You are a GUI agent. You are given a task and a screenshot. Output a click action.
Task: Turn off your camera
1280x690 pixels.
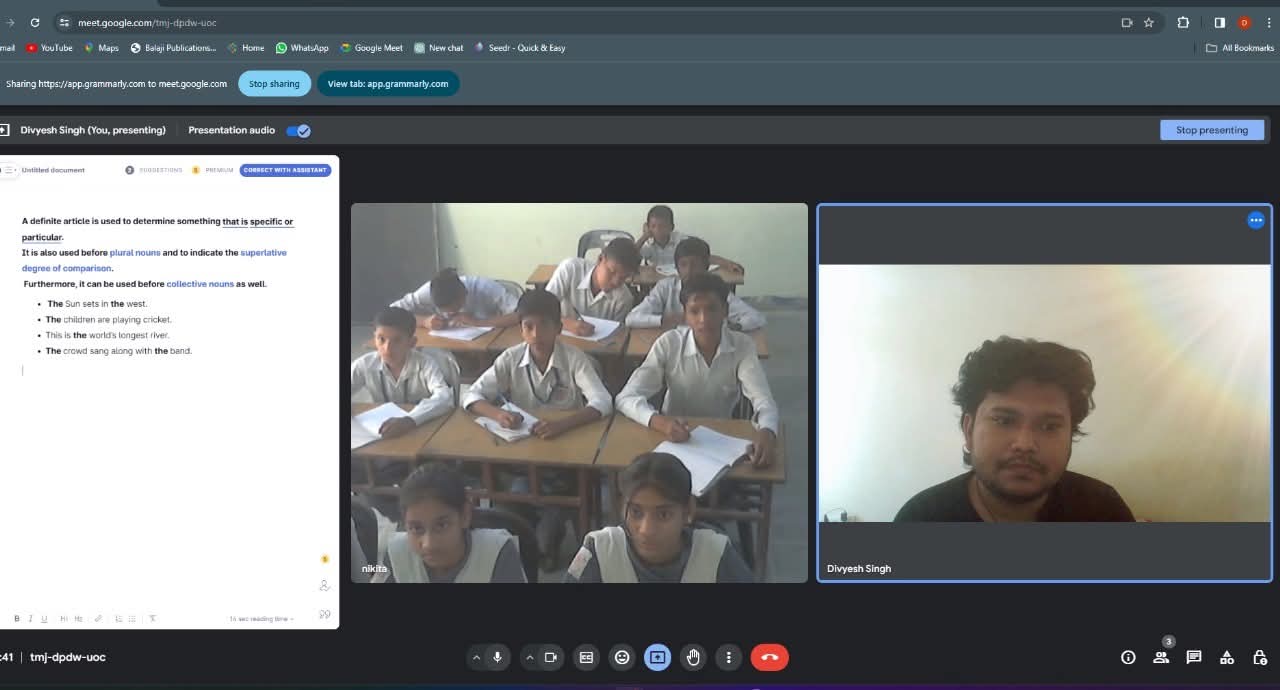(x=550, y=657)
